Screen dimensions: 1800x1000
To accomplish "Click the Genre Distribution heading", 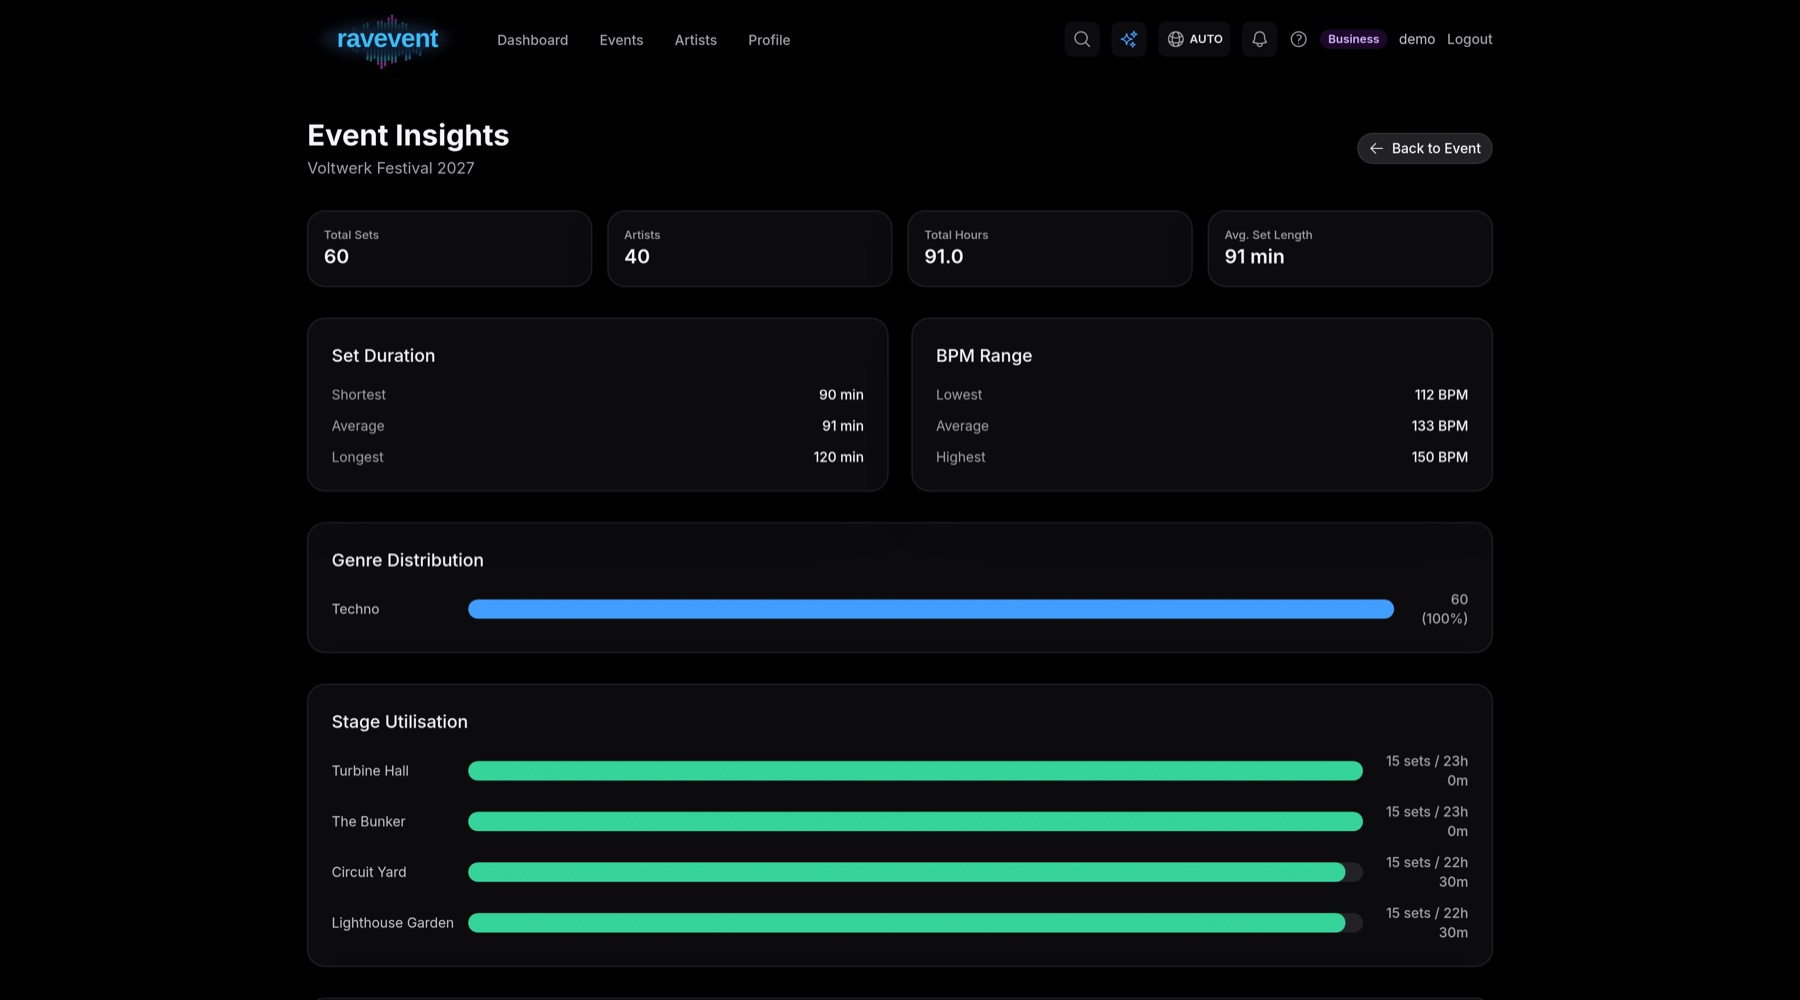I will pyautogui.click(x=407, y=560).
